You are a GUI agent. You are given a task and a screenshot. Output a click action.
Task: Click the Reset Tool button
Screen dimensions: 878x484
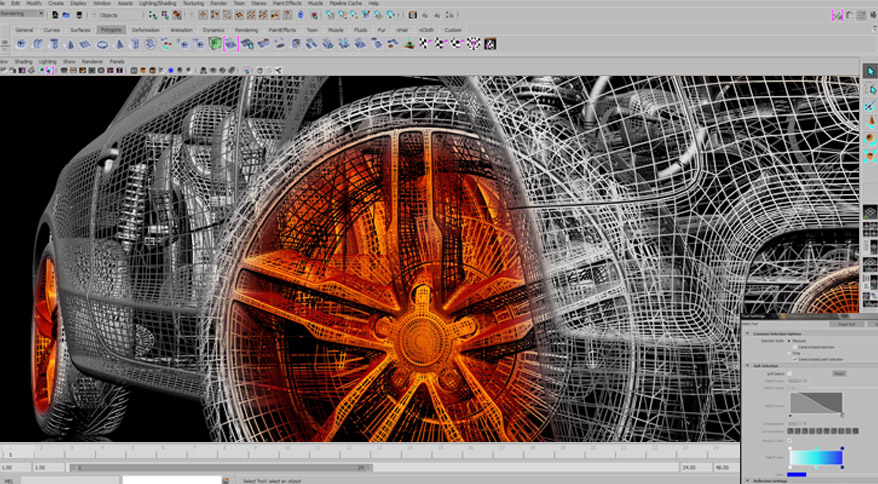[x=846, y=324]
